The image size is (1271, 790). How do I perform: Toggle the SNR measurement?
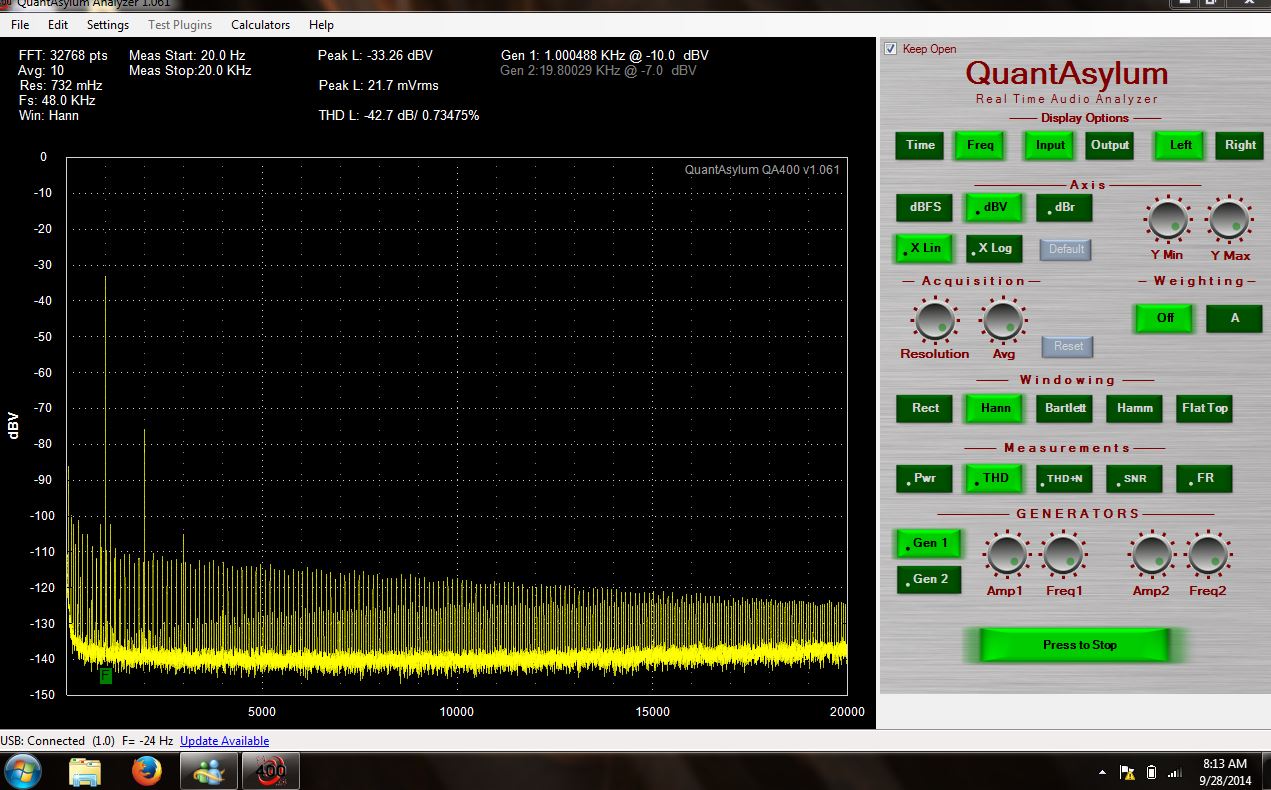pos(1134,478)
